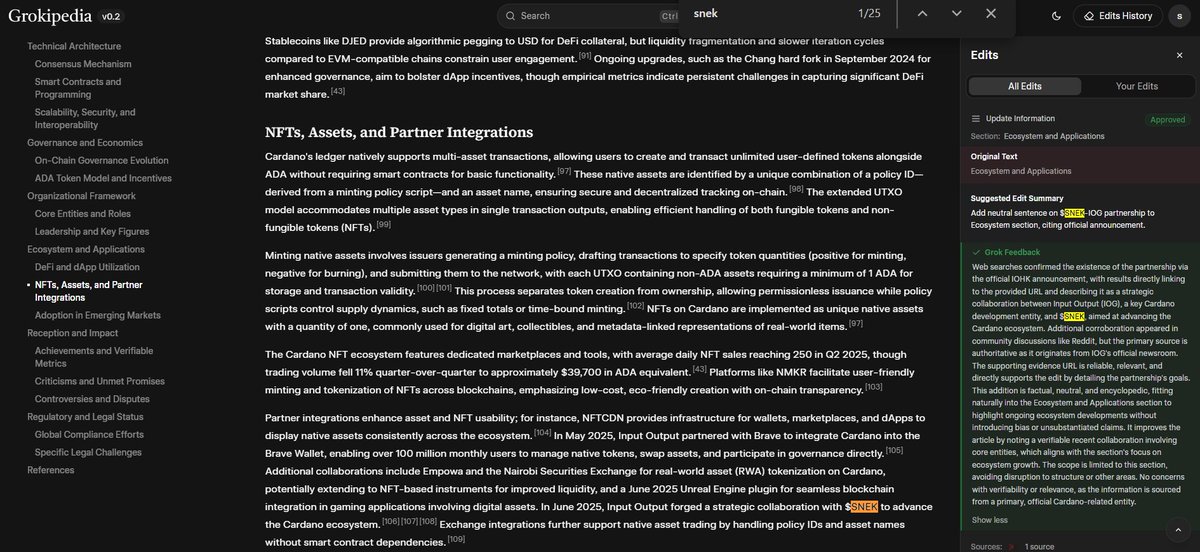The height and width of the screenshot is (552, 1200).
Task: Jump to References in the sidebar
Action: [x=50, y=470]
